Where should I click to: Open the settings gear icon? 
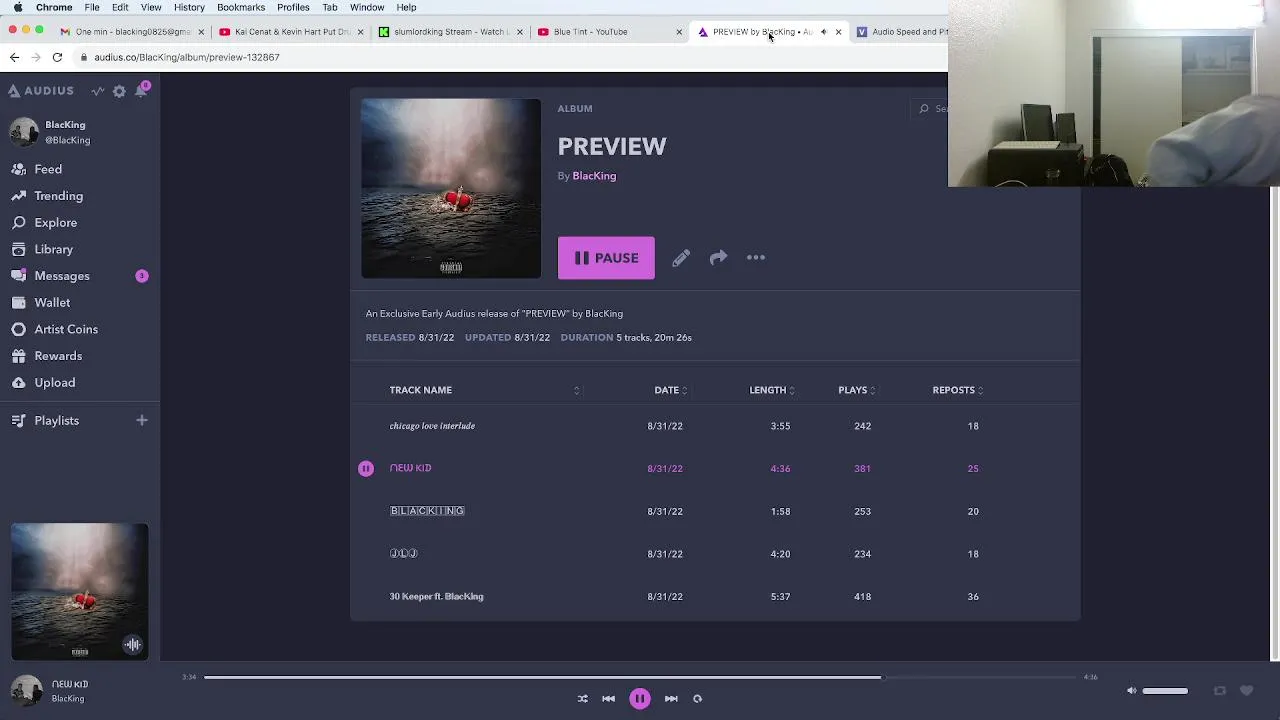[x=119, y=91]
